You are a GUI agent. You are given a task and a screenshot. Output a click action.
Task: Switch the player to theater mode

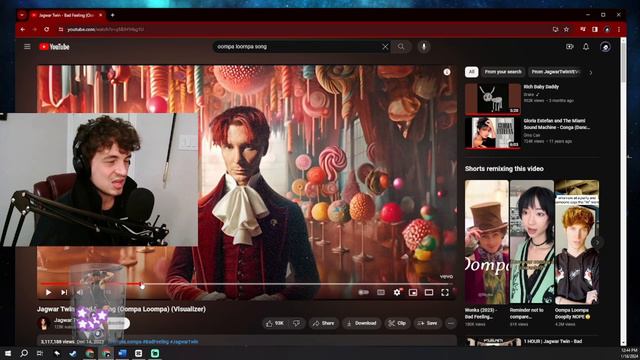tap(429, 292)
